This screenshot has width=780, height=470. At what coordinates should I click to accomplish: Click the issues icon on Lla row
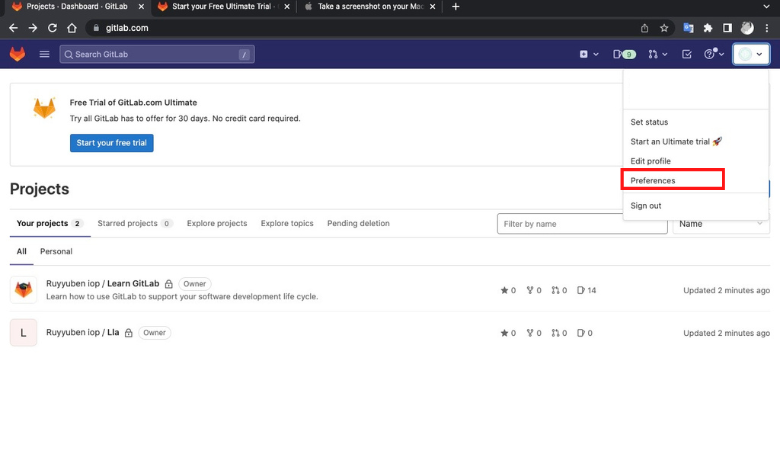tap(581, 333)
